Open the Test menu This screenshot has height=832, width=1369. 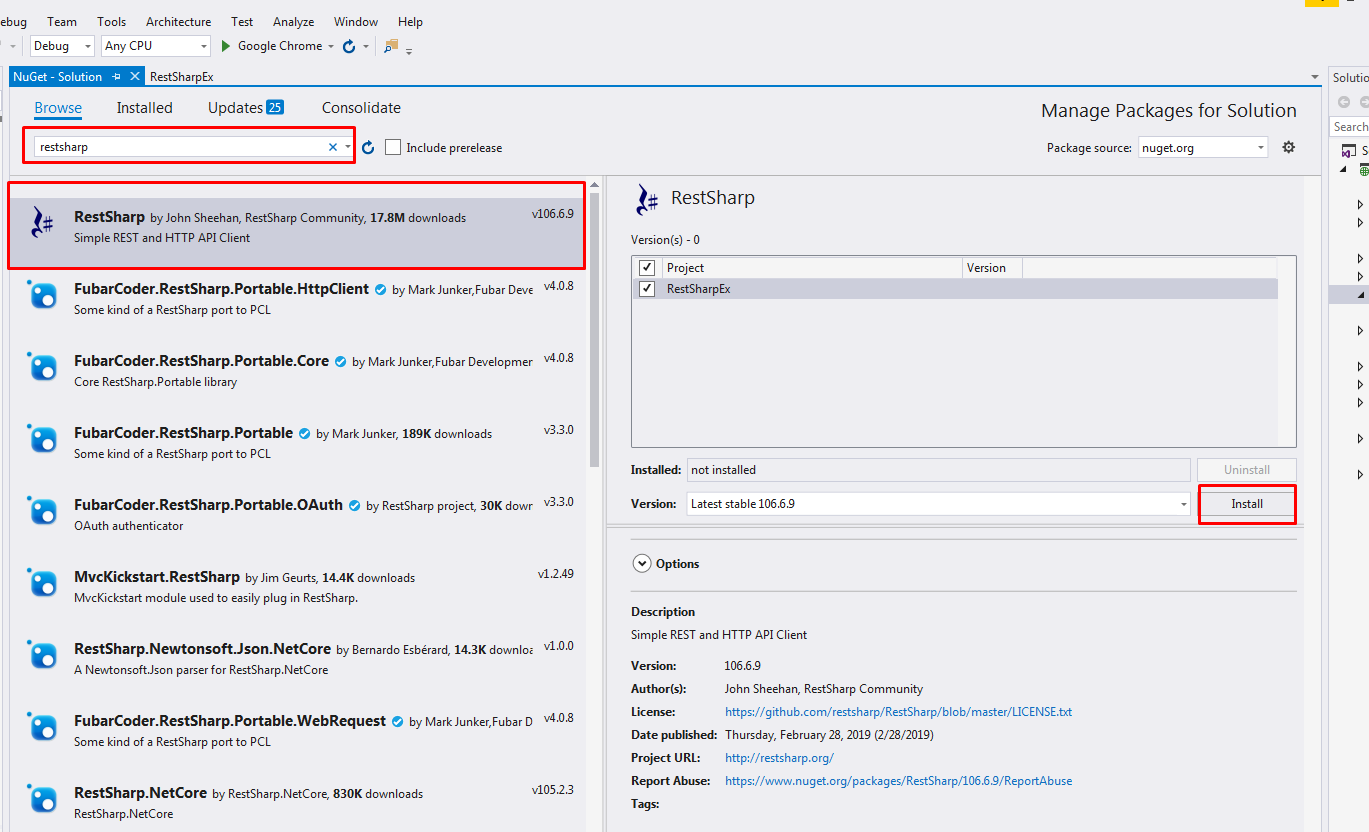point(241,21)
